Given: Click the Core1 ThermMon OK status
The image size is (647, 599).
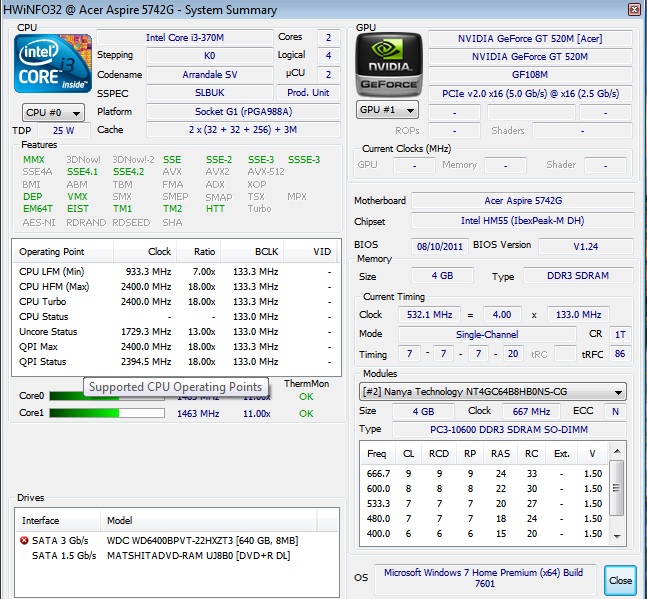Looking at the screenshot, I should click(x=306, y=413).
